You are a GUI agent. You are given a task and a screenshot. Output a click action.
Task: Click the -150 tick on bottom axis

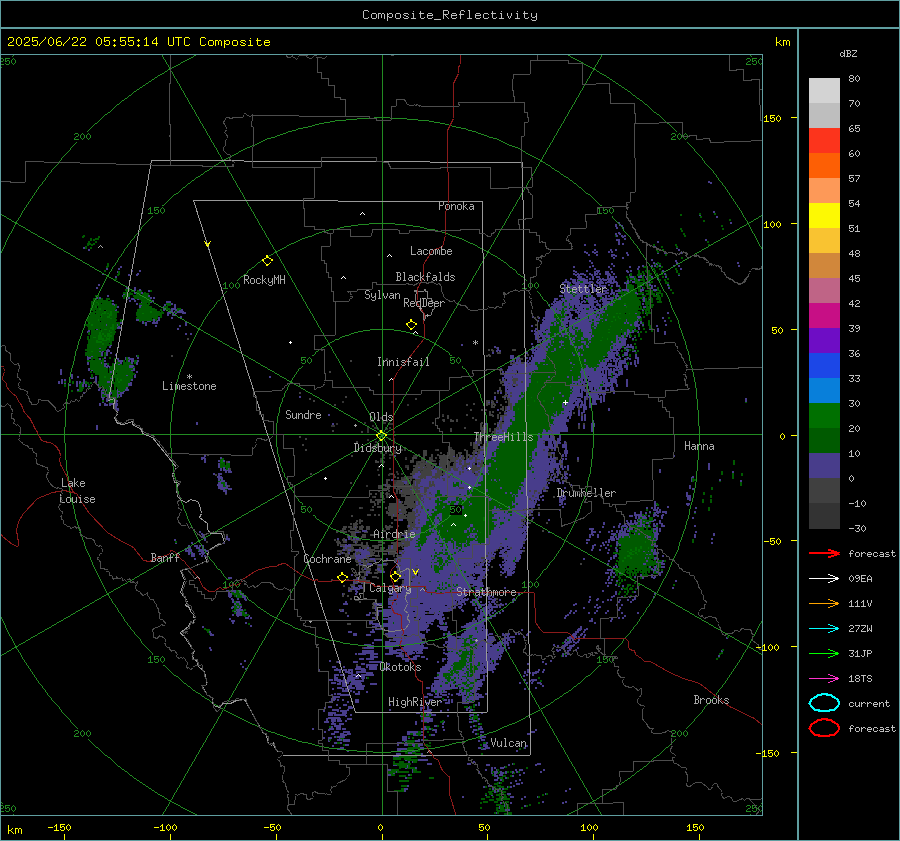pyautogui.click(x=60, y=828)
